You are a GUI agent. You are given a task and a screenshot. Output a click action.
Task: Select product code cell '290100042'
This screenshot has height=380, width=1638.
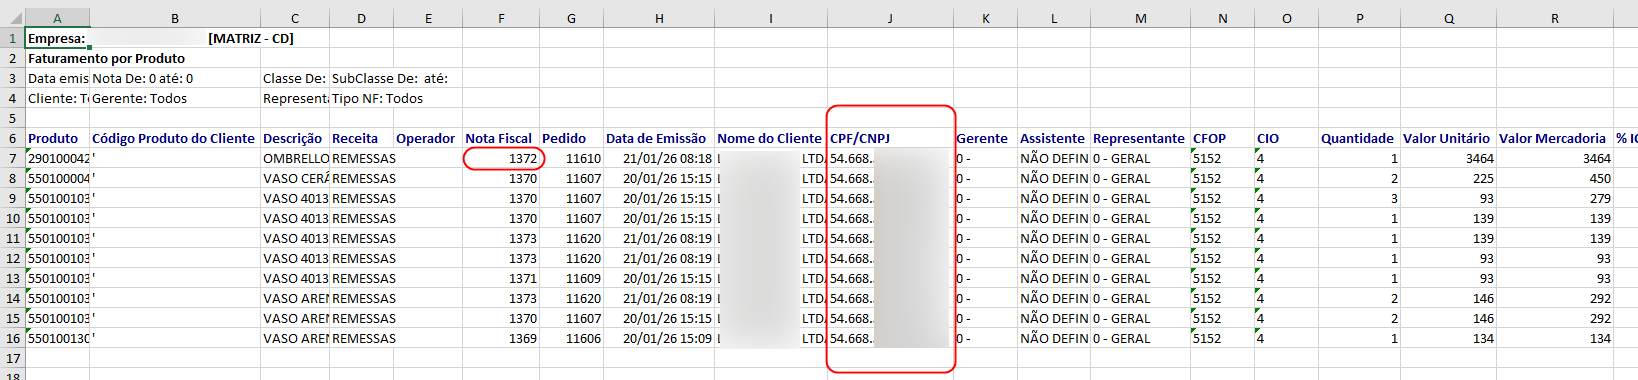pyautogui.click(x=57, y=158)
